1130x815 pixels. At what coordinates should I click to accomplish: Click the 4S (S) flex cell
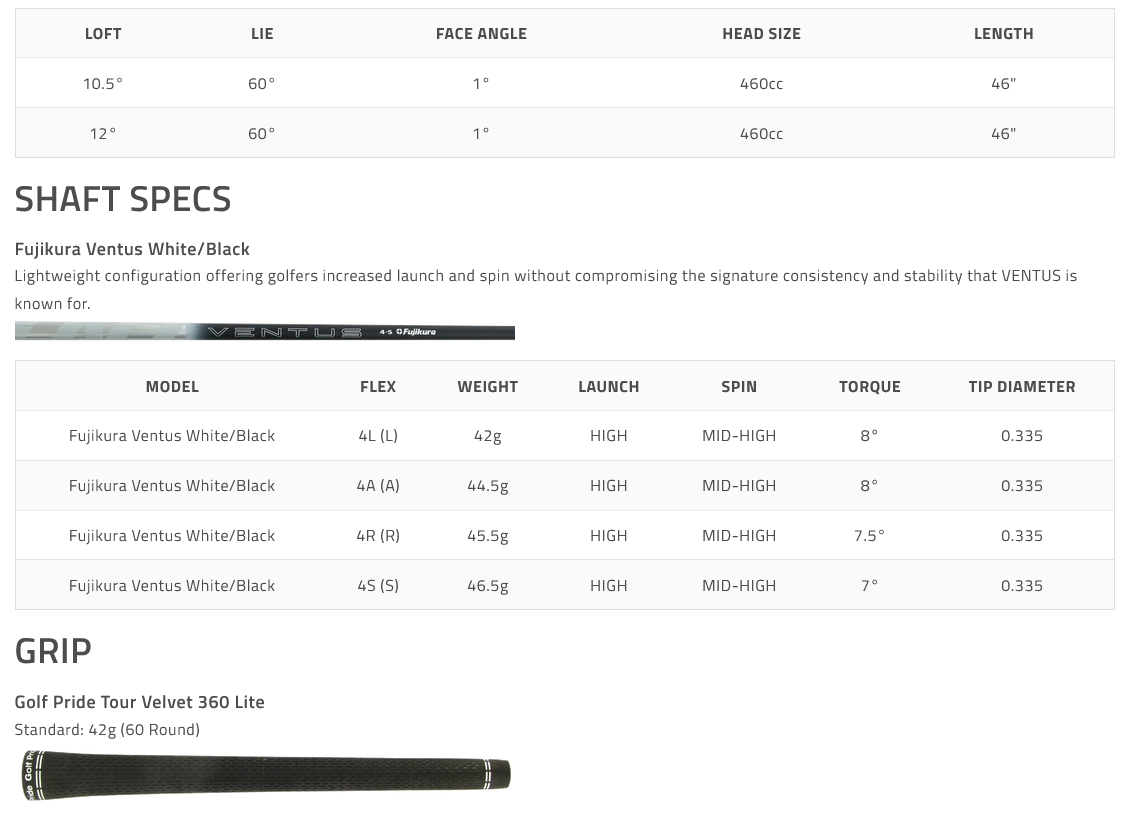pyautogui.click(x=378, y=586)
